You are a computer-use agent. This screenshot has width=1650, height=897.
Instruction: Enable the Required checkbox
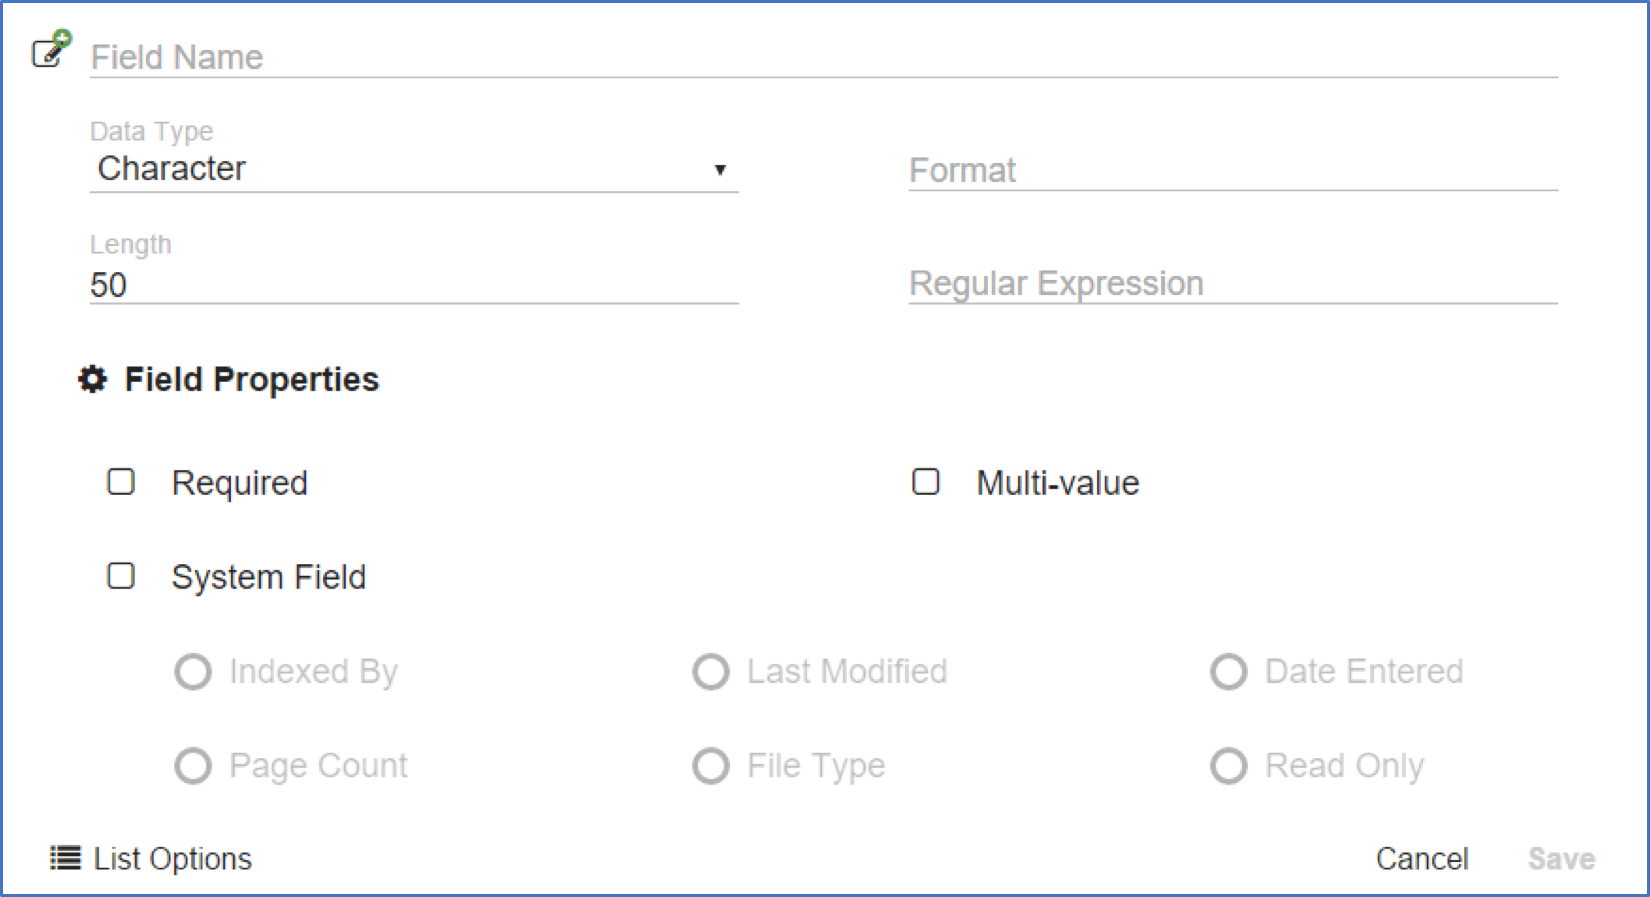(121, 482)
